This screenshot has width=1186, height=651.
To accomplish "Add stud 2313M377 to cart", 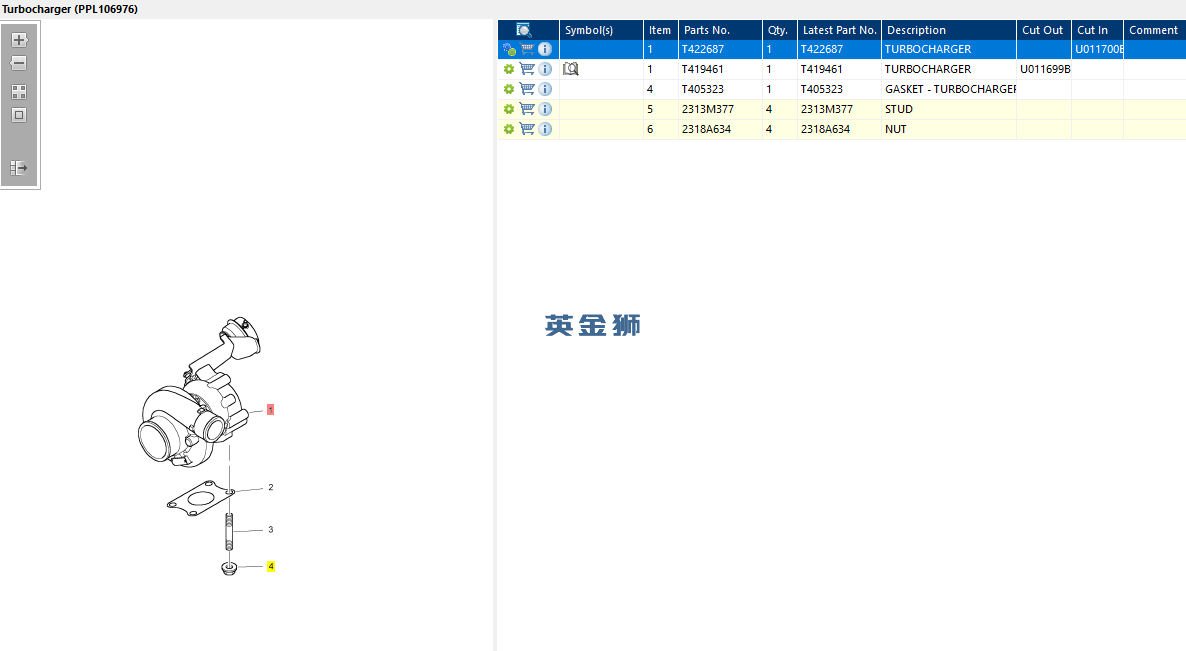I will point(527,109).
